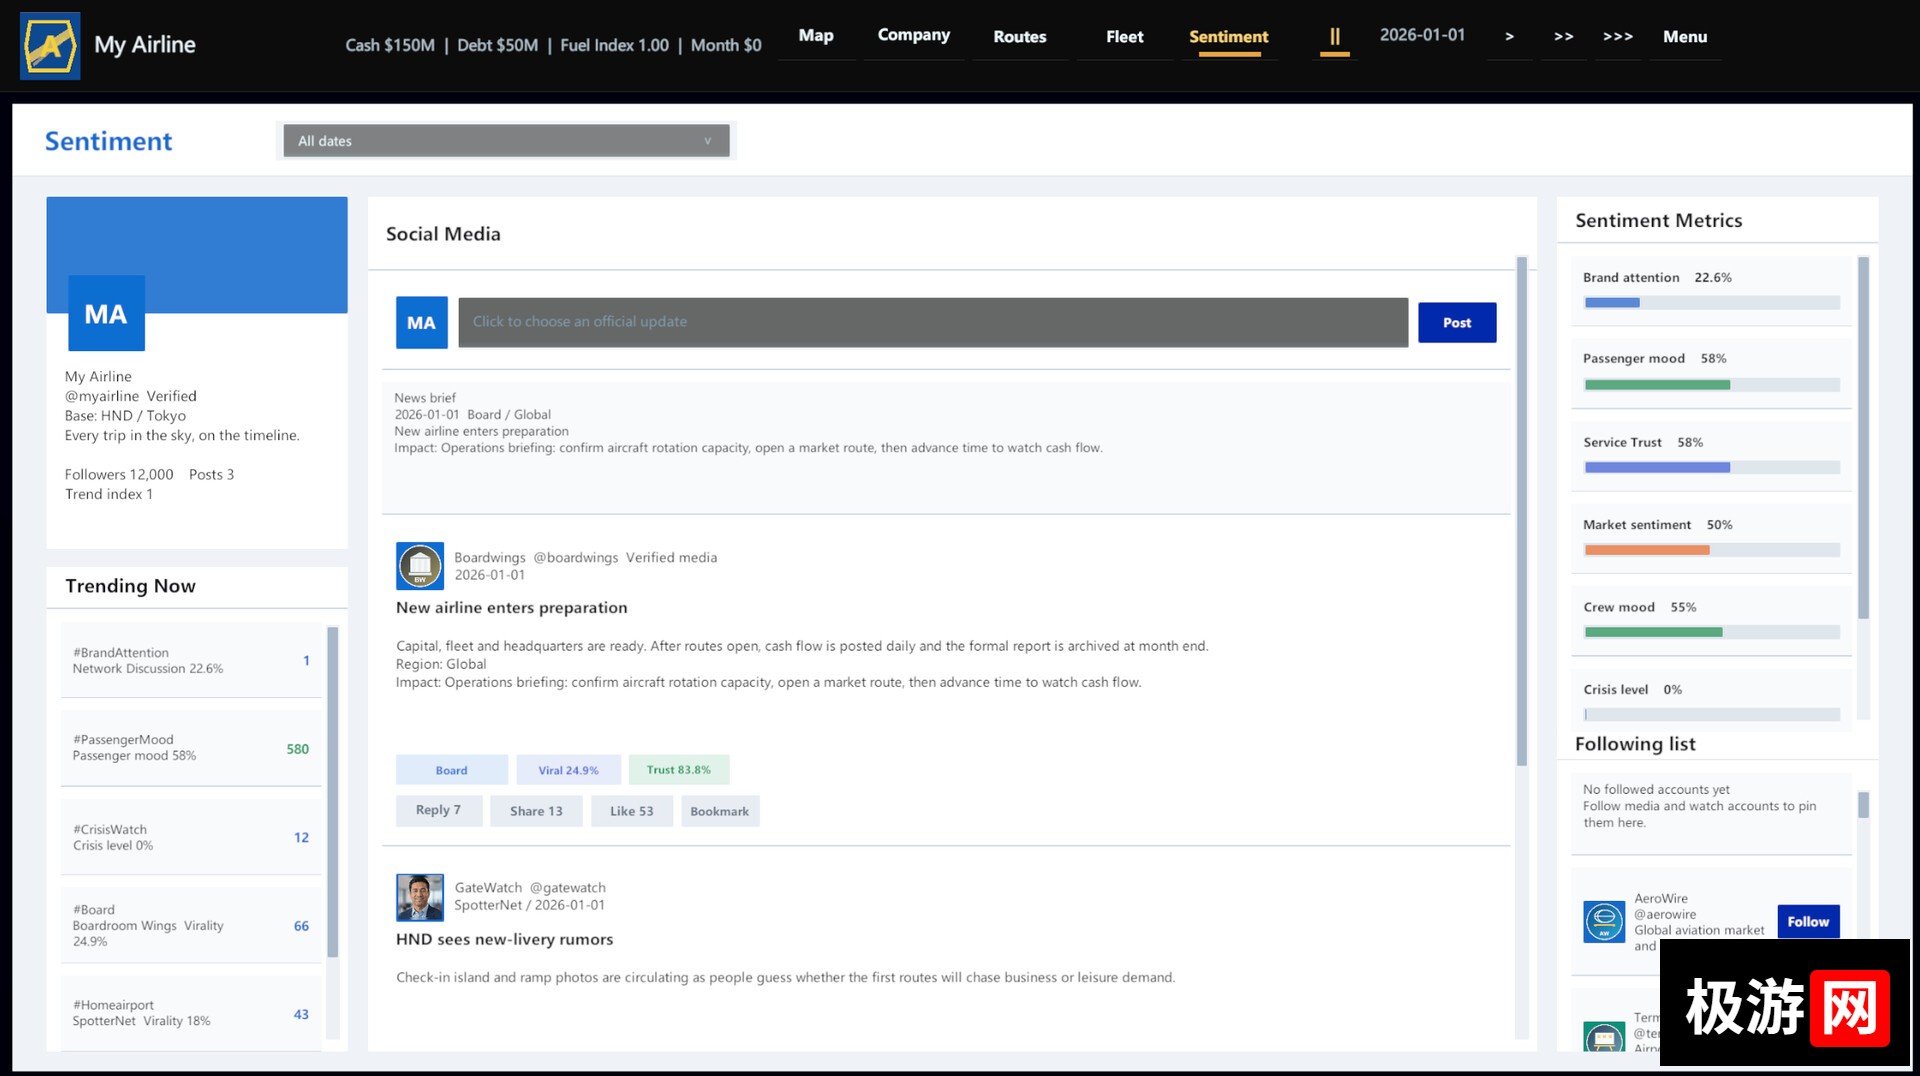Click the Post button
Viewport: 1920px width, 1076px height.
1457,323
